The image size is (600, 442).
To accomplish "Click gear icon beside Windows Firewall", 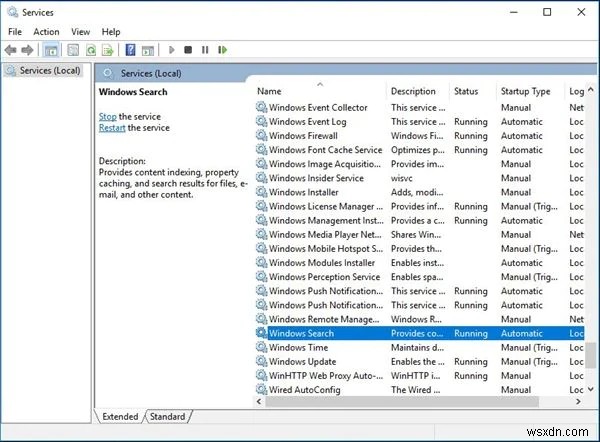I will click(262, 135).
